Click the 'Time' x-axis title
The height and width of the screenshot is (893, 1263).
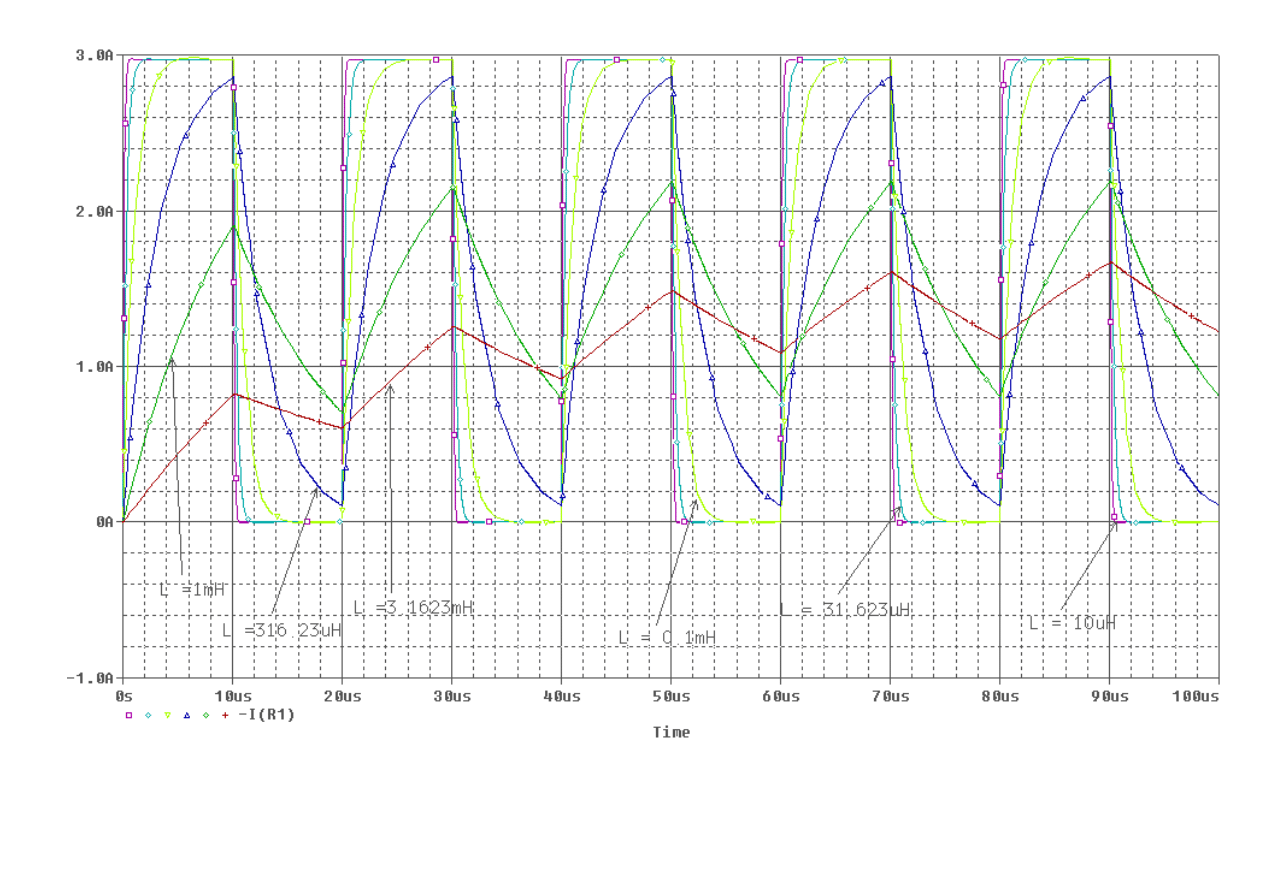[x=671, y=732]
